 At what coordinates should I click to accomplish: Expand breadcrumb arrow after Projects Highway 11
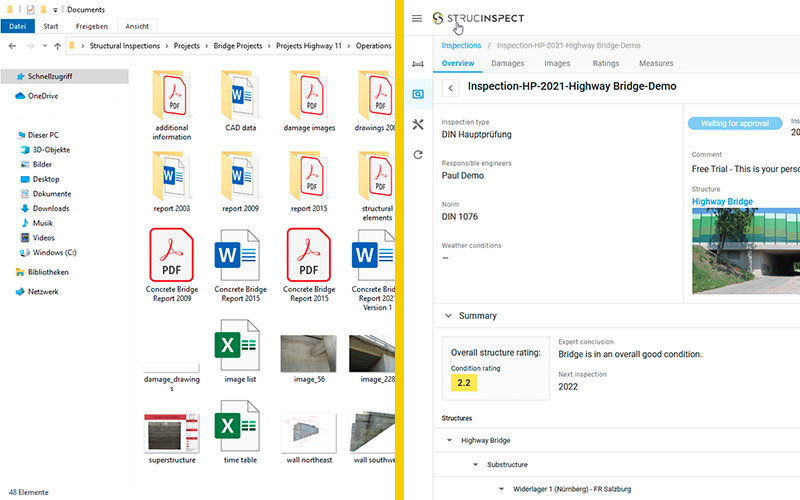(x=348, y=46)
